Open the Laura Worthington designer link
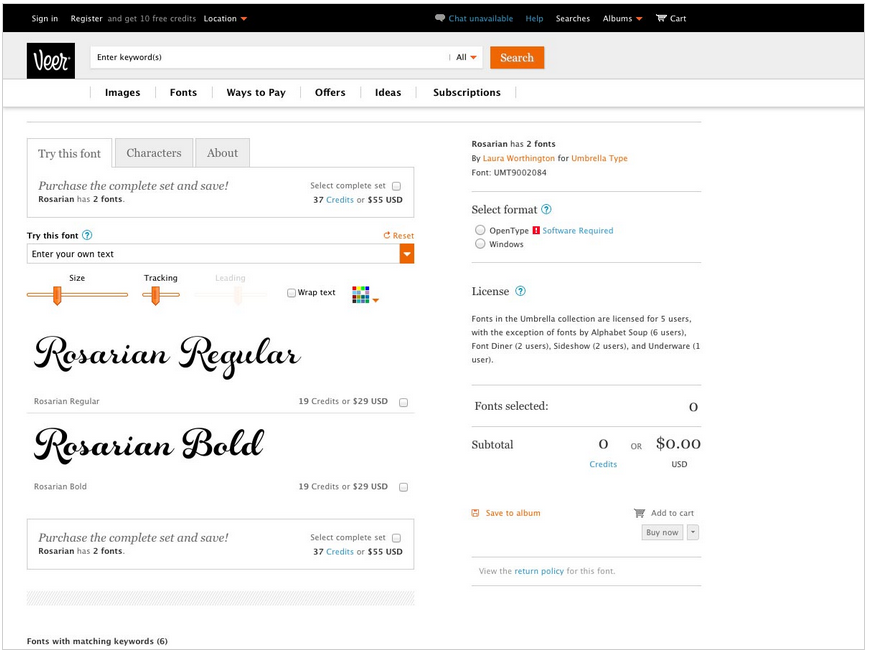 (x=519, y=158)
